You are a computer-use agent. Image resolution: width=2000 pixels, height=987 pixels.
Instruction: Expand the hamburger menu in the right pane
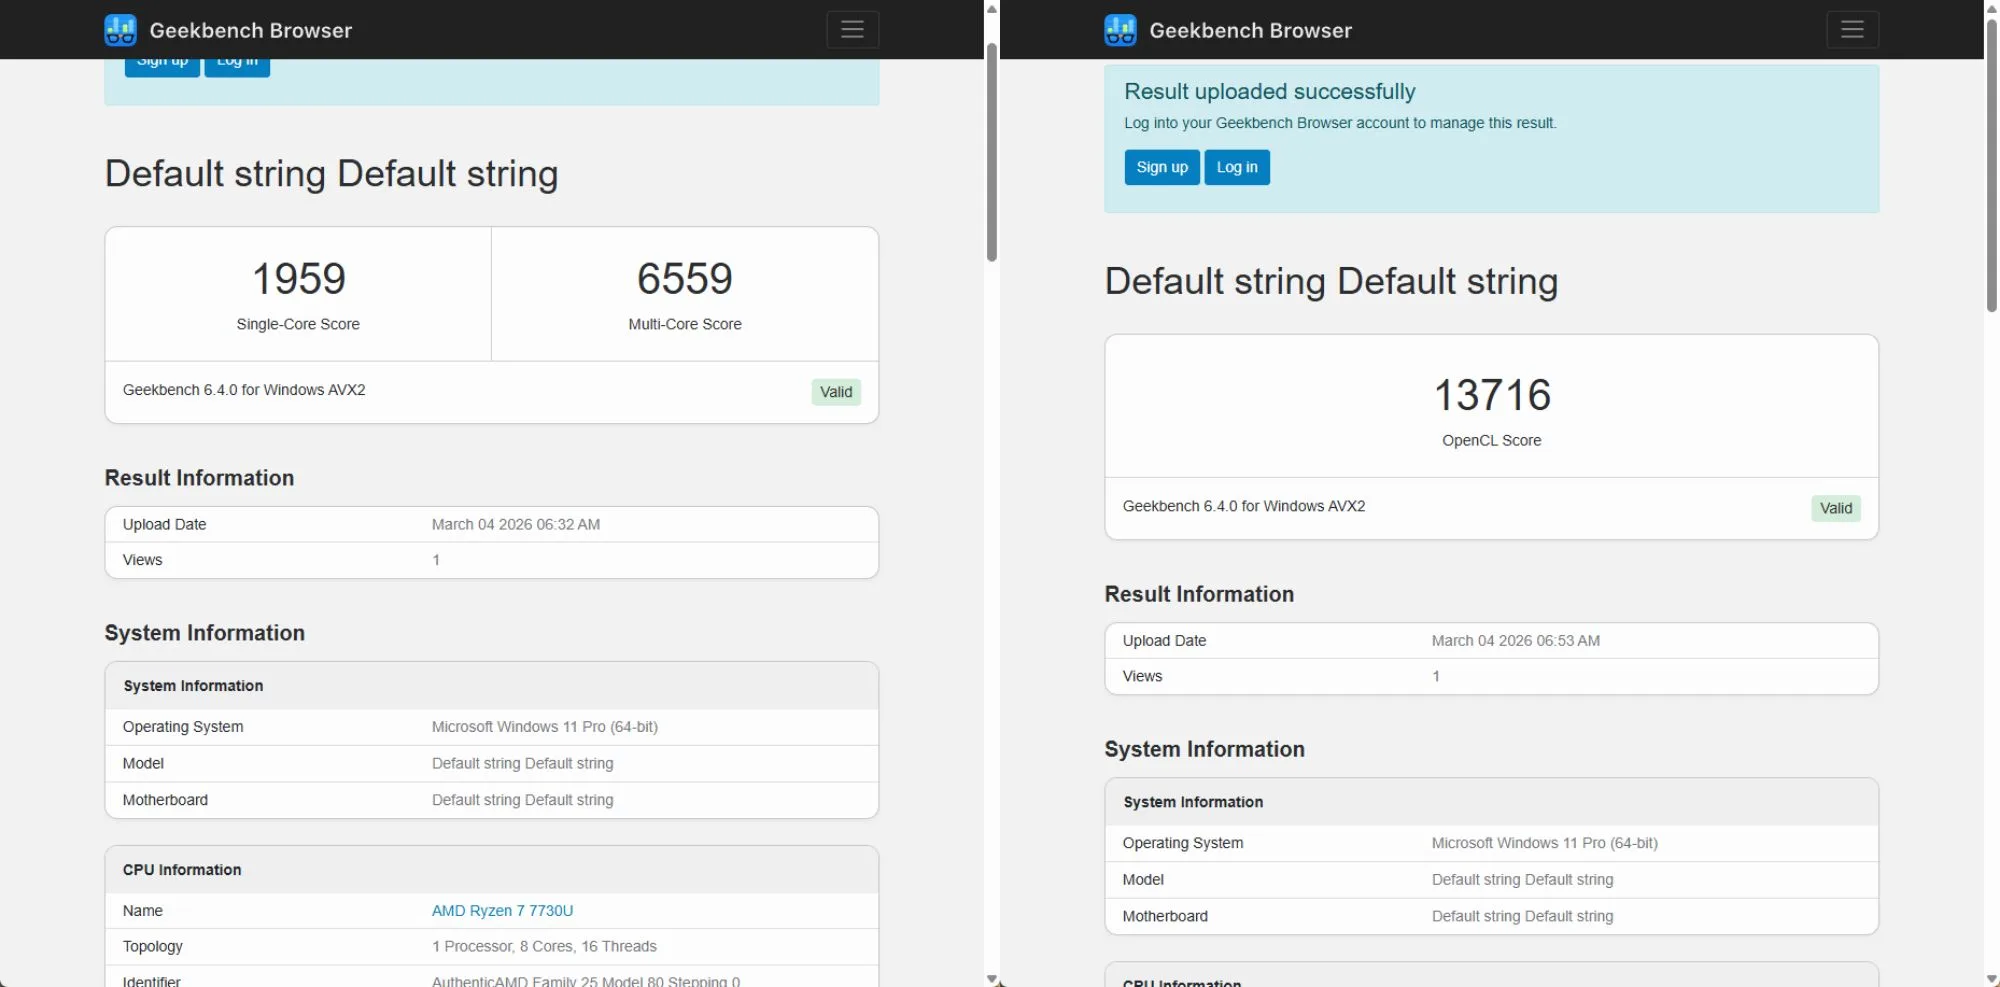(x=1852, y=30)
